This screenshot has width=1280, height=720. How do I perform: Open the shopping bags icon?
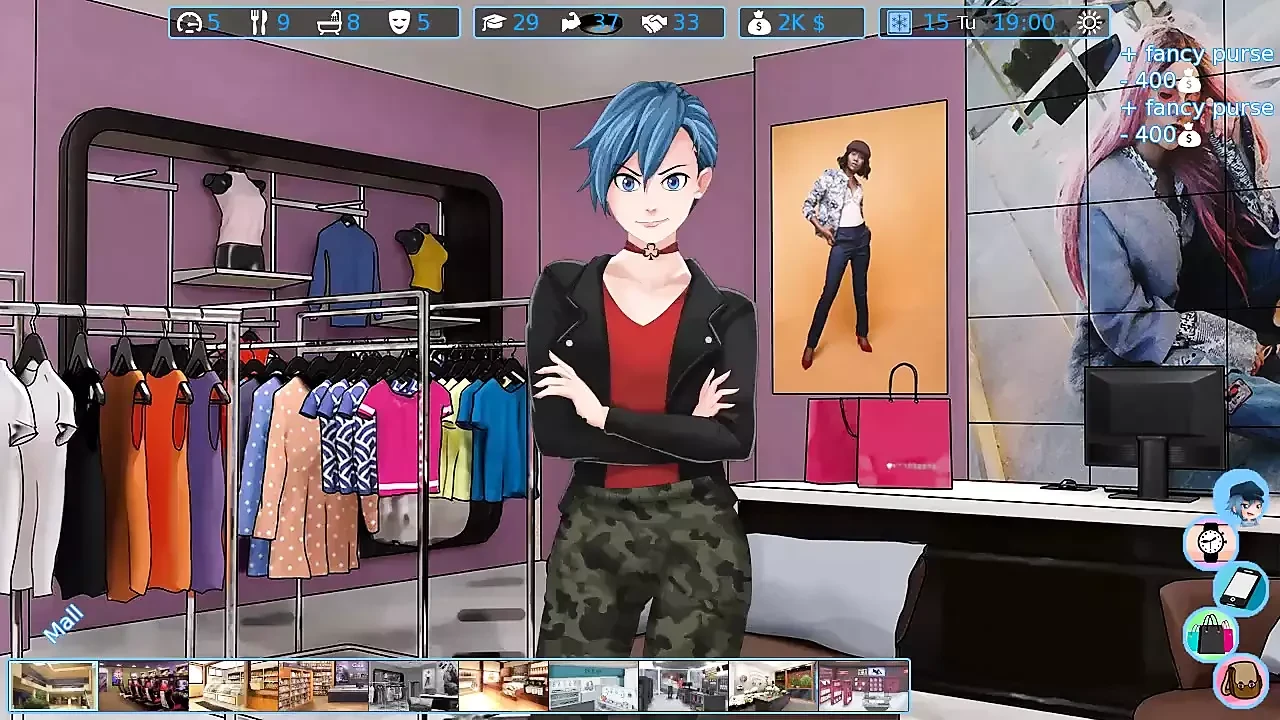click(x=1211, y=633)
